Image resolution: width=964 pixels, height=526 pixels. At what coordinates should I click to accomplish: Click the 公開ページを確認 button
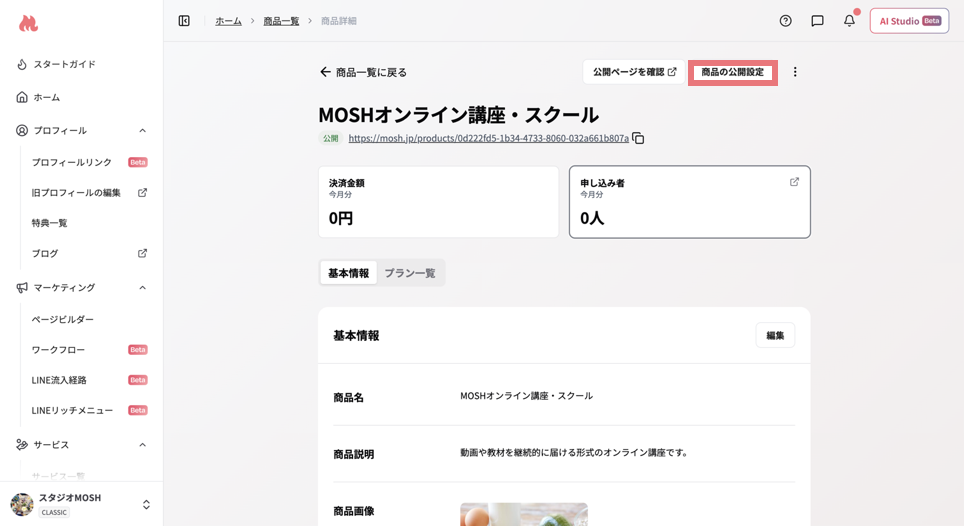click(634, 72)
